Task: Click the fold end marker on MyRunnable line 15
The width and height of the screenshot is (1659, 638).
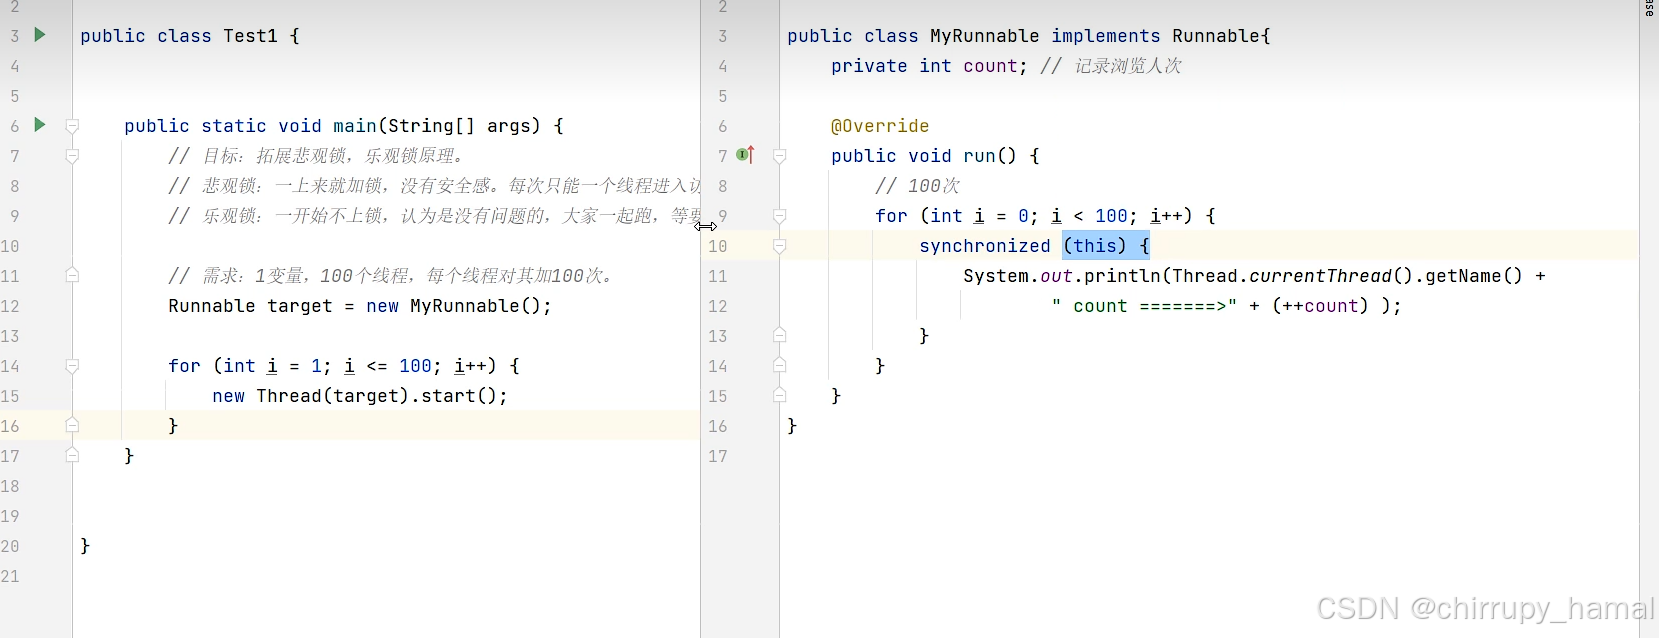Action: (779, 395)
